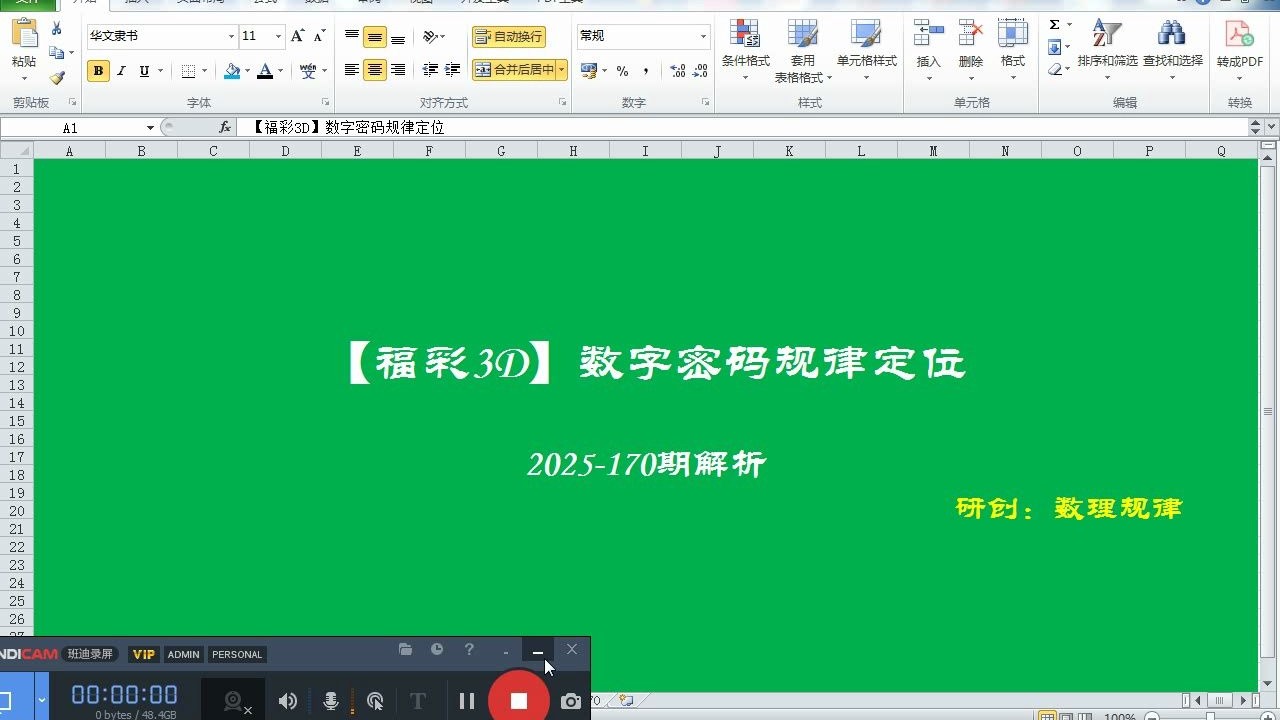Open 套用表格格式 table formats
The width and height of the screenshot is (1280, 720).
pyautogui.click(x=802, y=50)
